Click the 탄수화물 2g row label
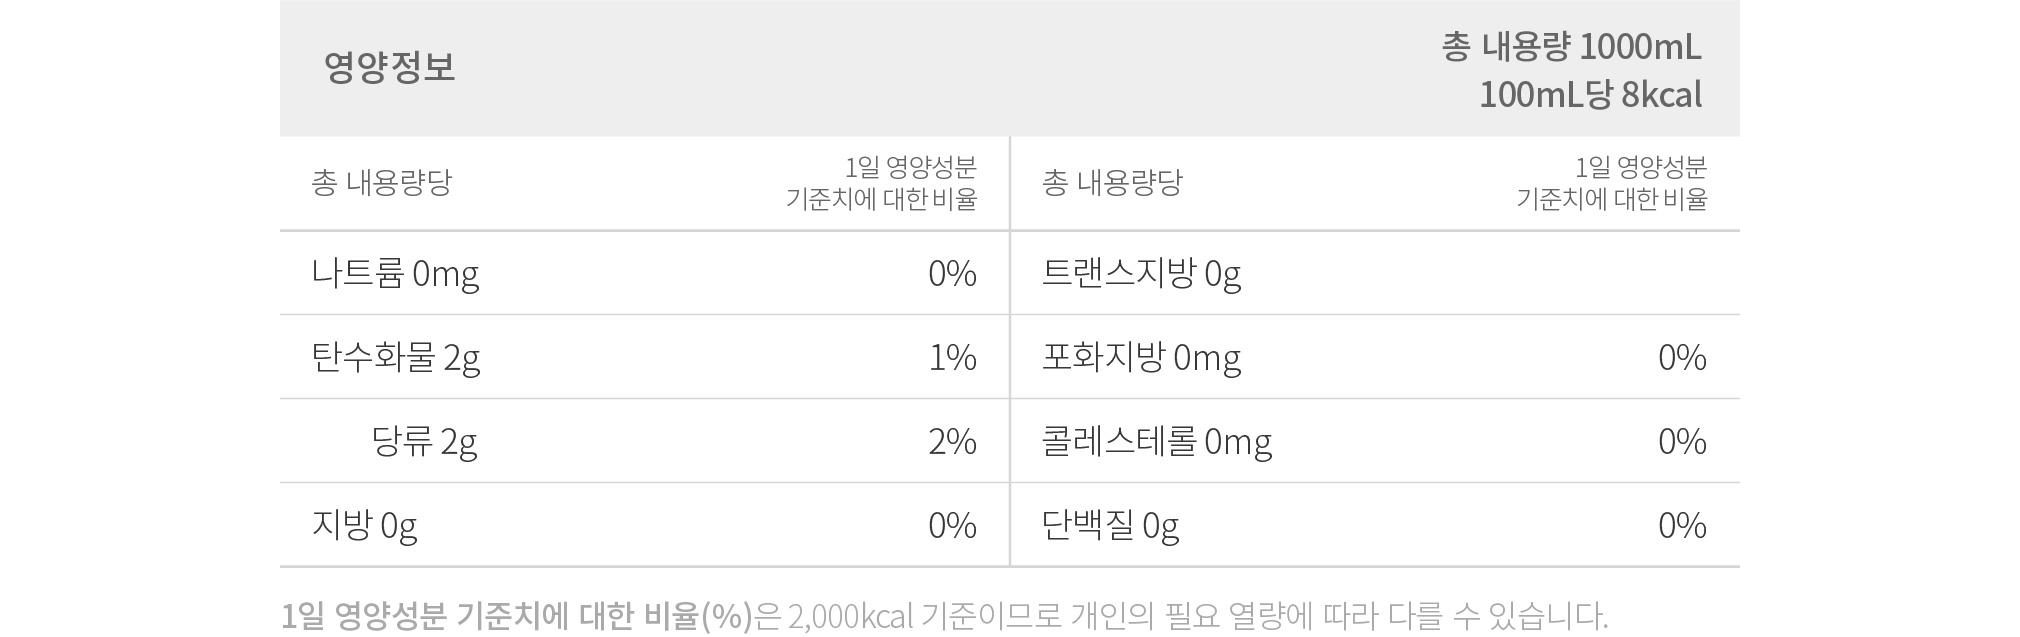Viewport: 2020px width, 637px height. pos(396,357)
